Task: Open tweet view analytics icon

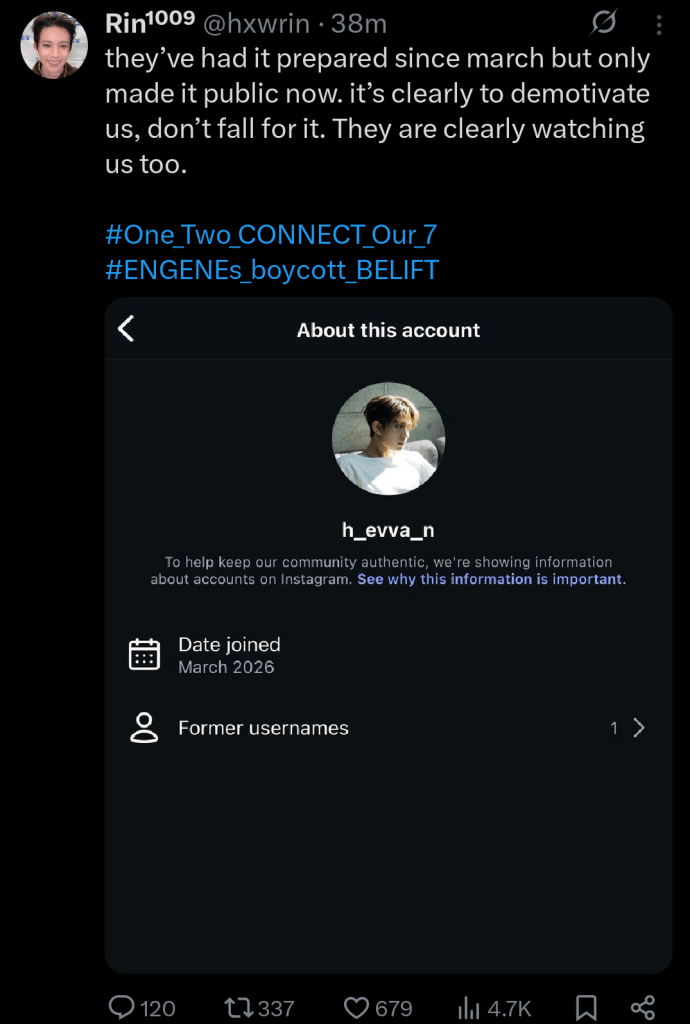Action: 469,1007
